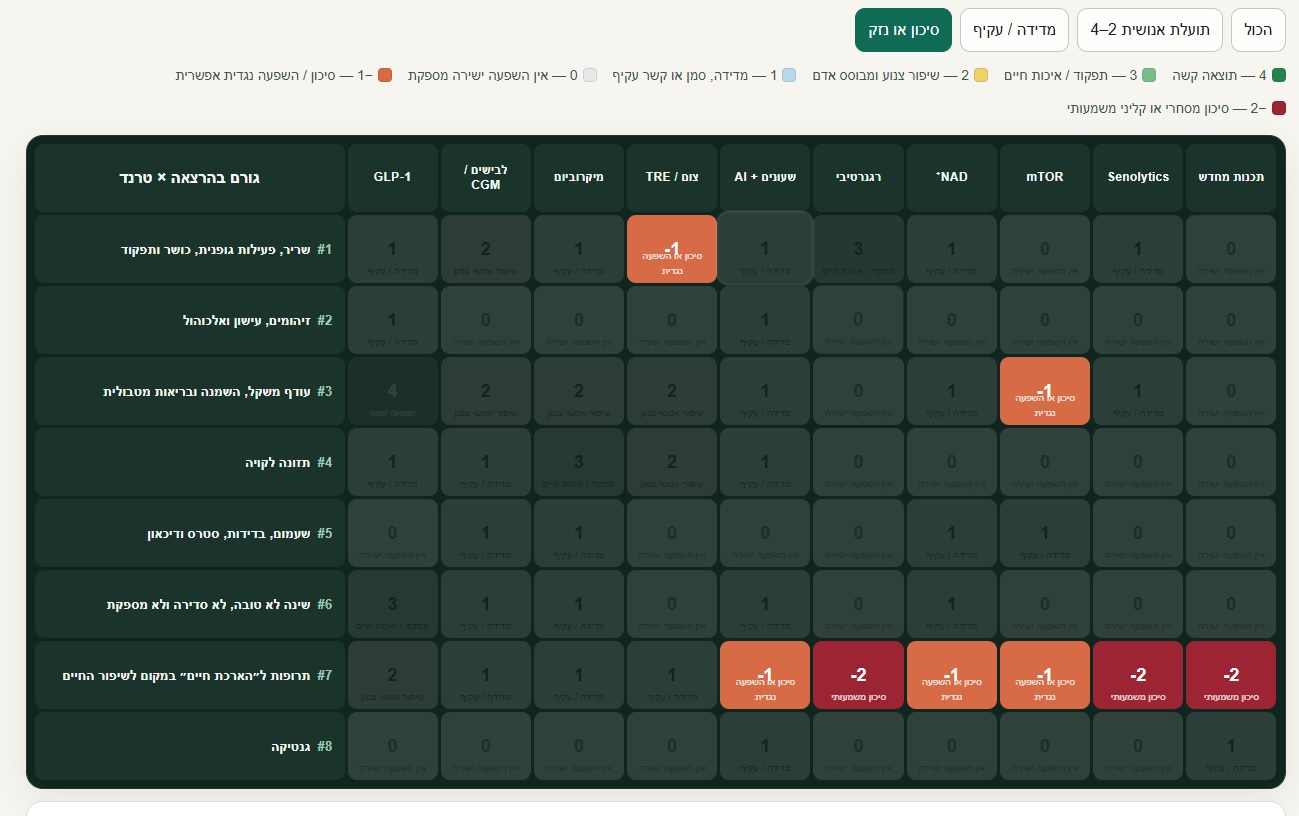Open the red −2 cell in row #7, תכנות מחדש
Image resolution: width=1299 pixels, height=816 pixels.
coord(1231,675)
